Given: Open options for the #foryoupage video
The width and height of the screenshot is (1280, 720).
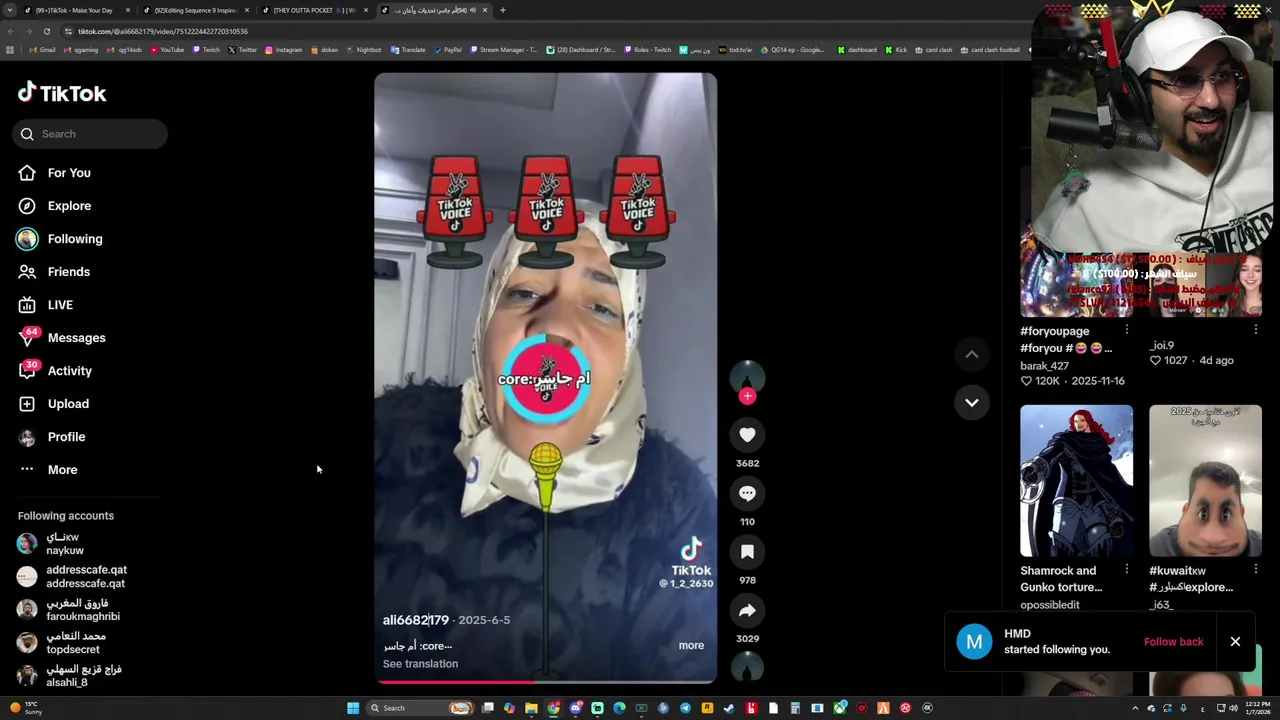Looking at the screenshot, I should tap(1126, 330).
